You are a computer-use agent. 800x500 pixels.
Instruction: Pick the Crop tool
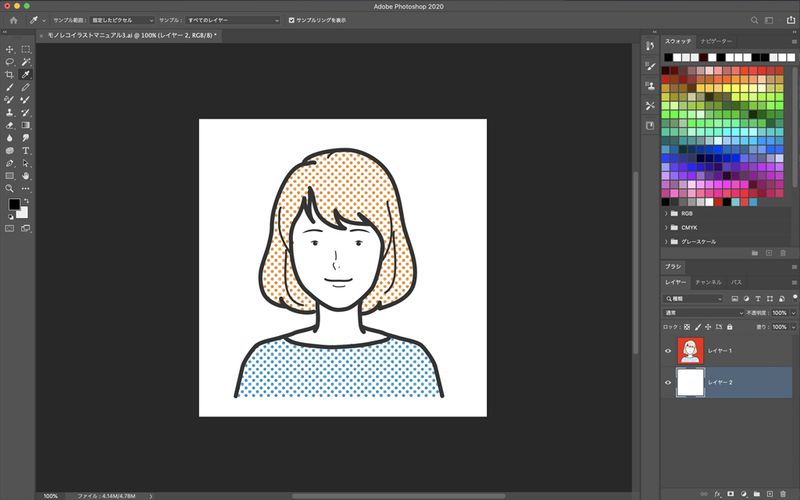tap(10, 75)
